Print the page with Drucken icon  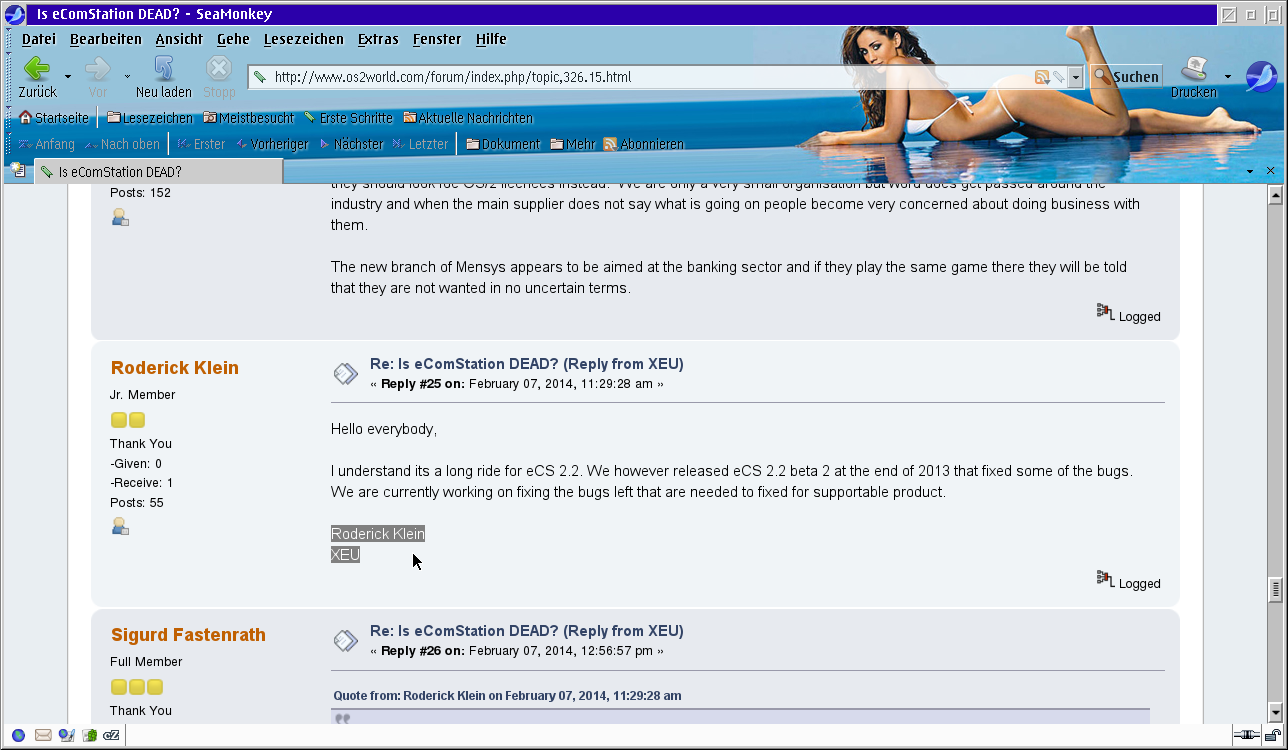coord(1194,76)
